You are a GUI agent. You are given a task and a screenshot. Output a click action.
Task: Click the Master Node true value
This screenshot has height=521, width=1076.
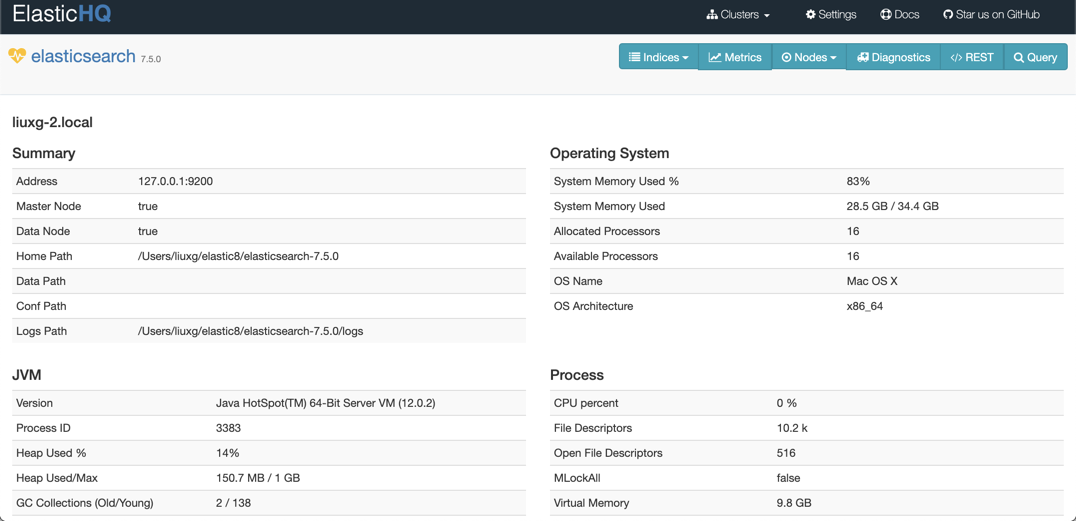[148, 206]
